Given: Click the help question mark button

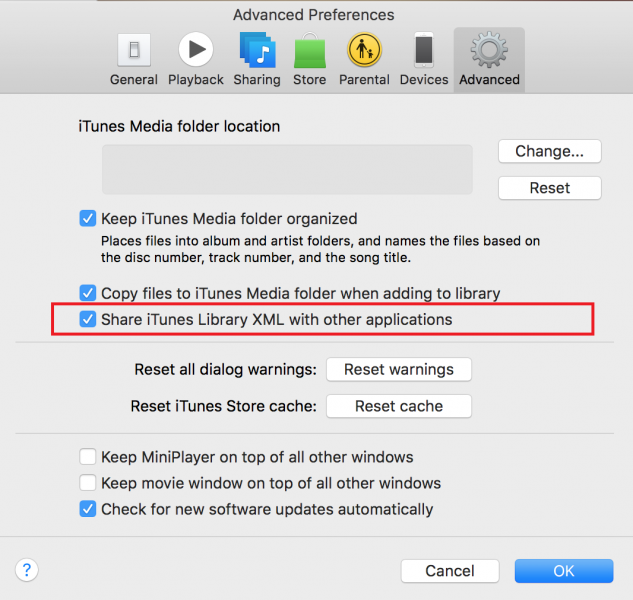Looking at the screenshot, I should coord(27,570).
